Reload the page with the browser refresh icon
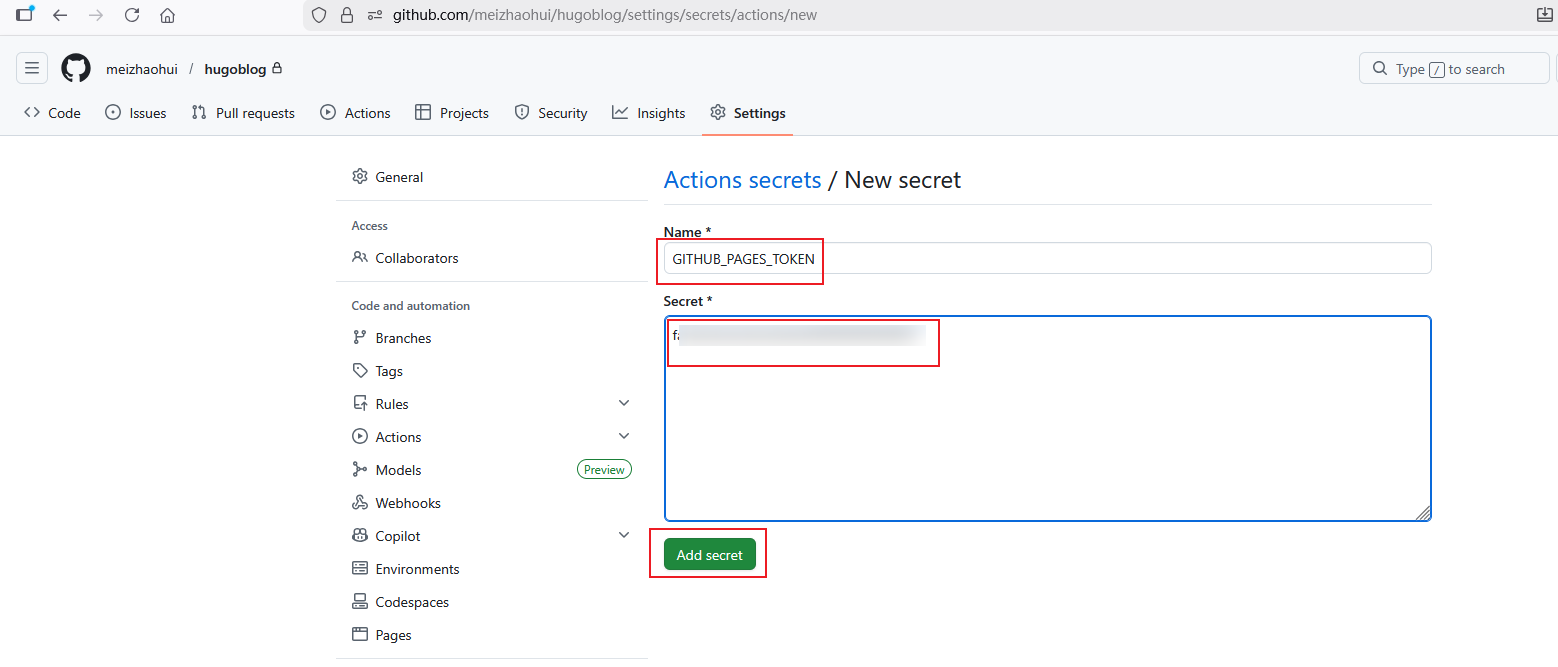Viewport: 1558px width, 667px height. point(132,15)
